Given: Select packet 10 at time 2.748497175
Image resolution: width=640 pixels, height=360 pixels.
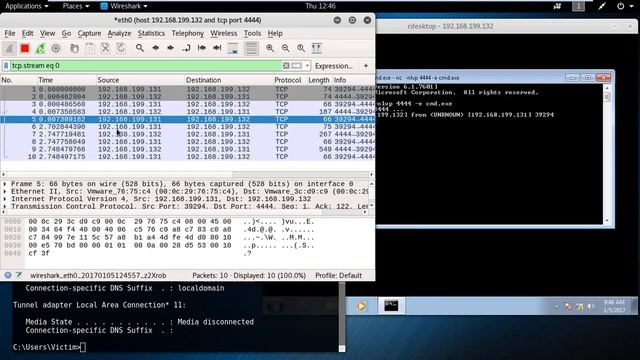Looking at the screenshot, I should click(x=187, y=156).
